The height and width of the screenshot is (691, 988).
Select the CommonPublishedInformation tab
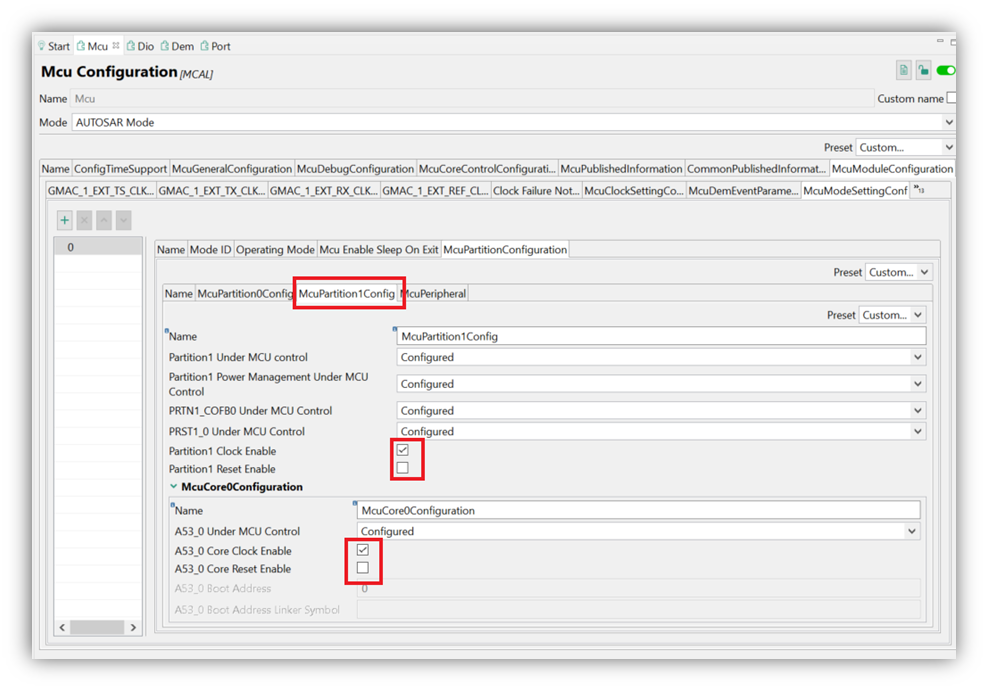coord(756,169)
